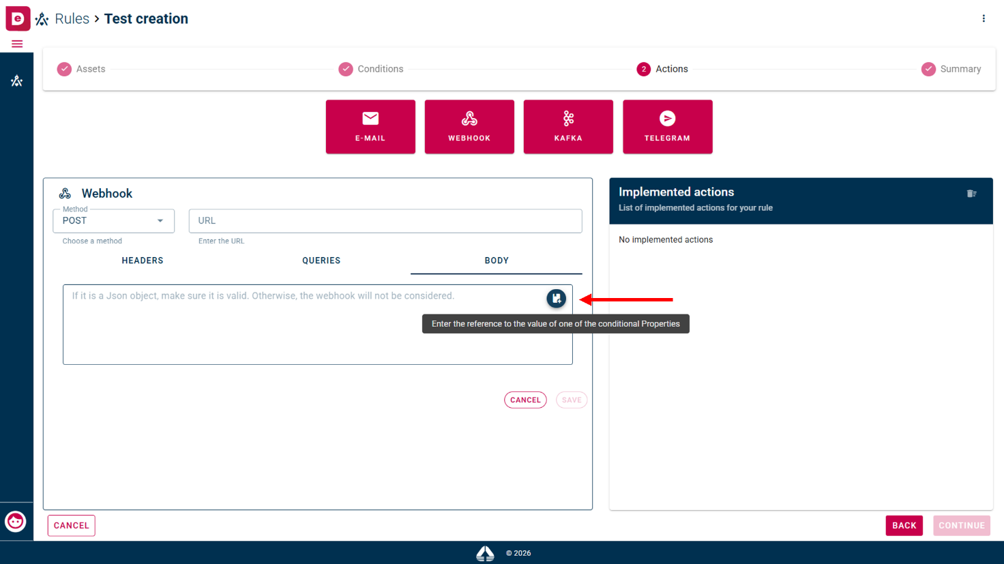1004x564 pixels.
Task: Clear all implemented actions trash icon
Action: [971, 193]
